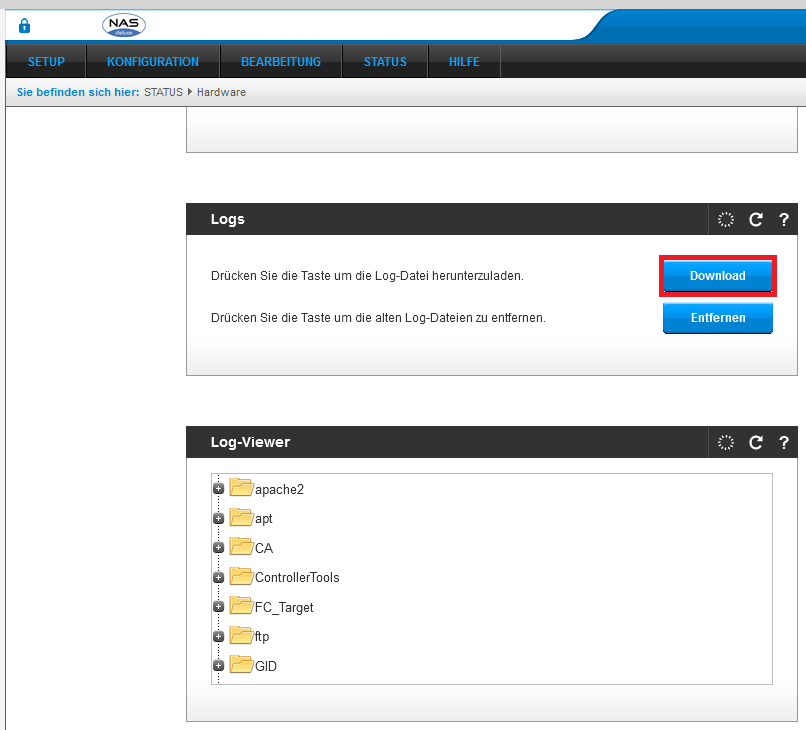Open the BEARBEITUNG tab
This screenshot has width=806, height=730.
pyautogui.click(x=280, y=61)
